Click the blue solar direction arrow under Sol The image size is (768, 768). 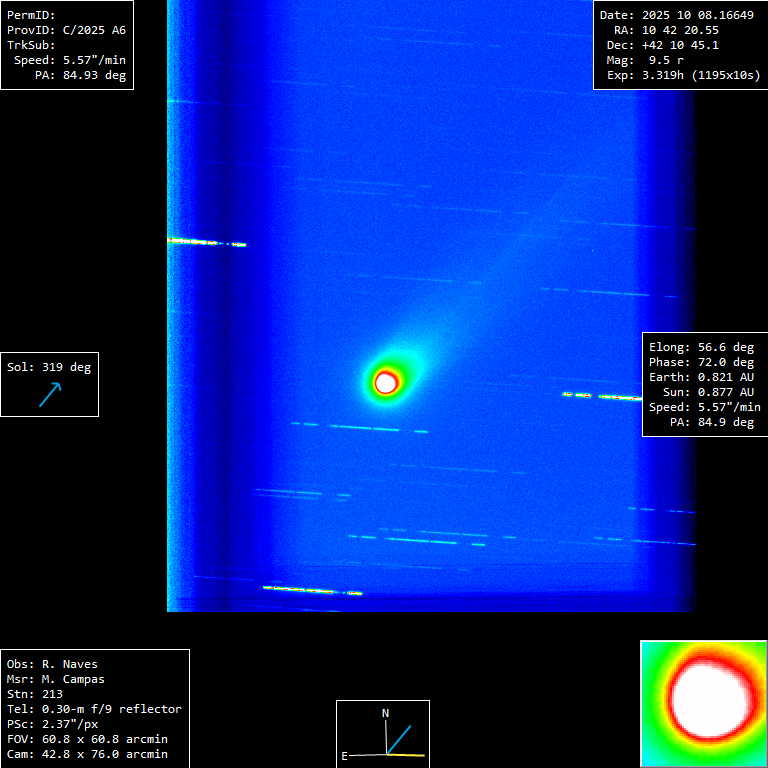50,394
